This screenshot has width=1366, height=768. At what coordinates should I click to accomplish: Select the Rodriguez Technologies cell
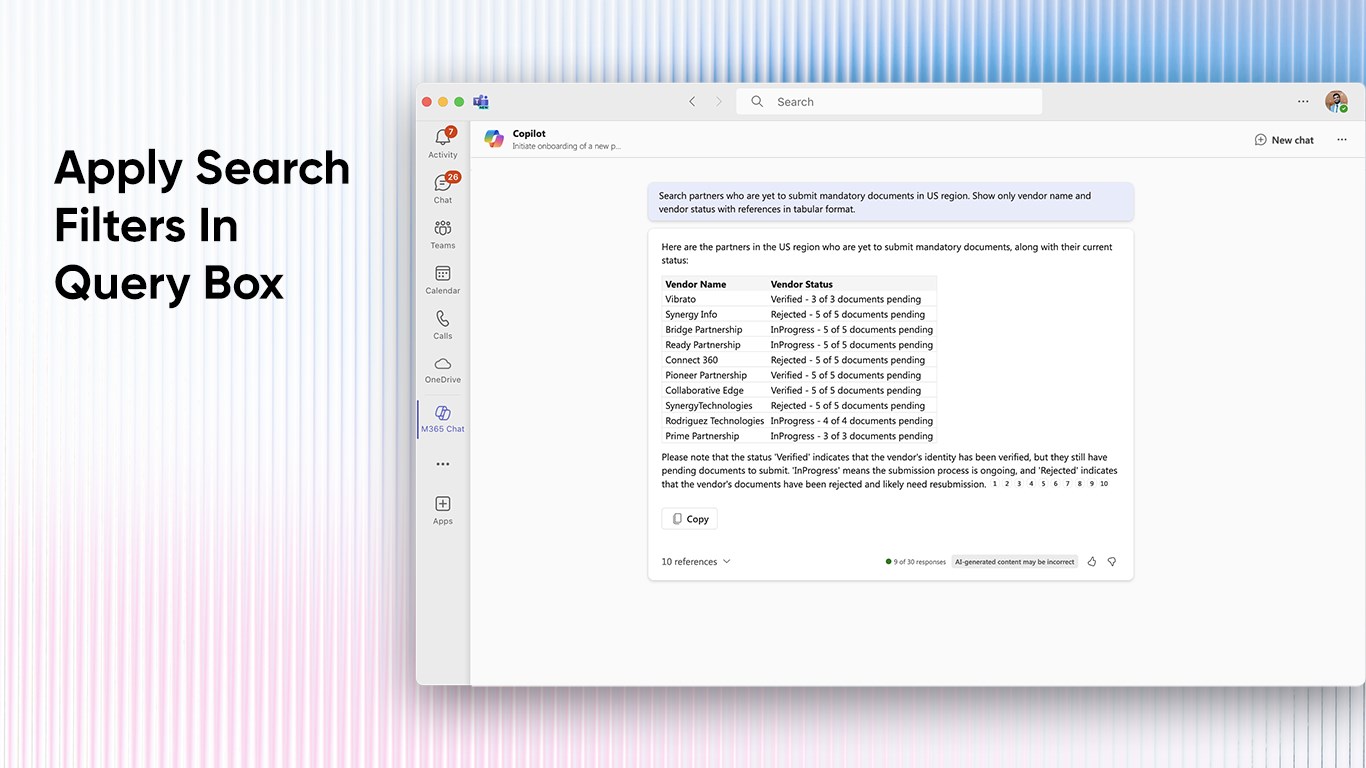click(714, 421)
